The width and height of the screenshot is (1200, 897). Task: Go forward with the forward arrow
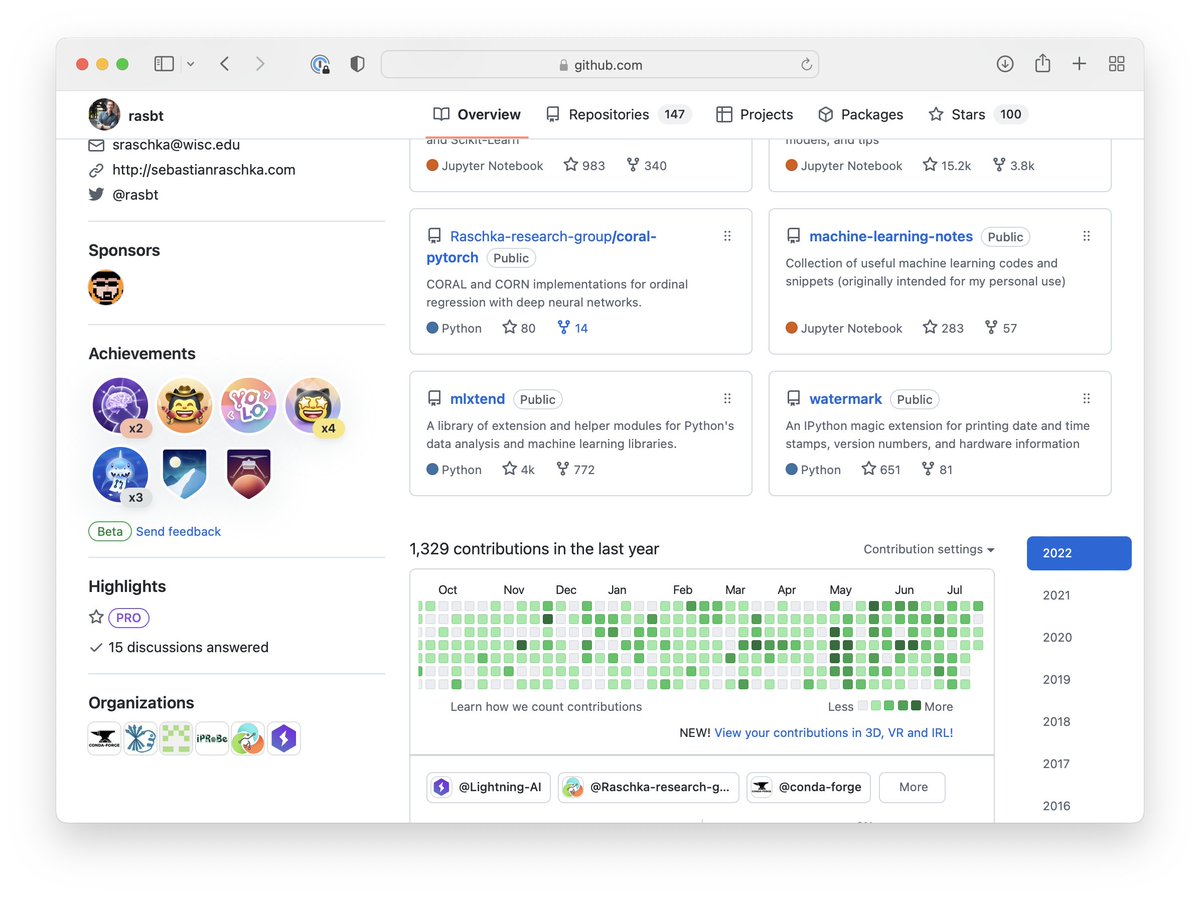point(260,64)
